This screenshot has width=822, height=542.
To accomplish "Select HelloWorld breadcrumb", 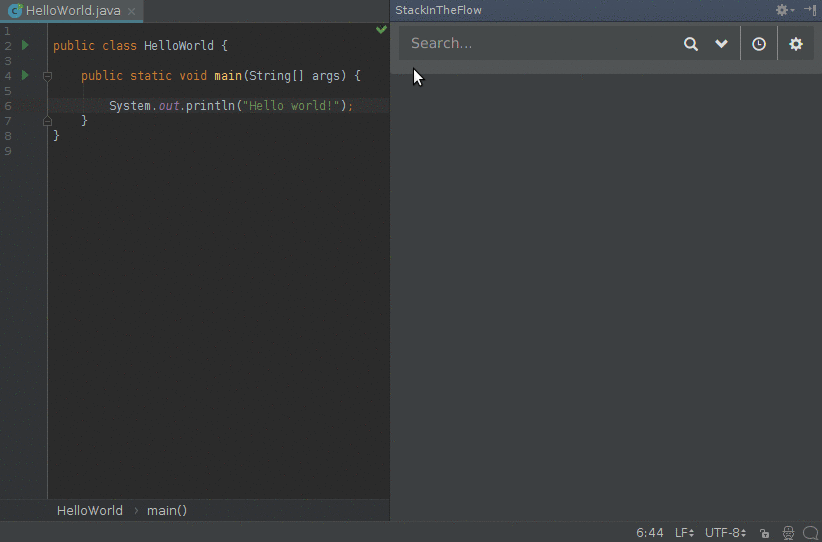I will (x=90, y=511).
